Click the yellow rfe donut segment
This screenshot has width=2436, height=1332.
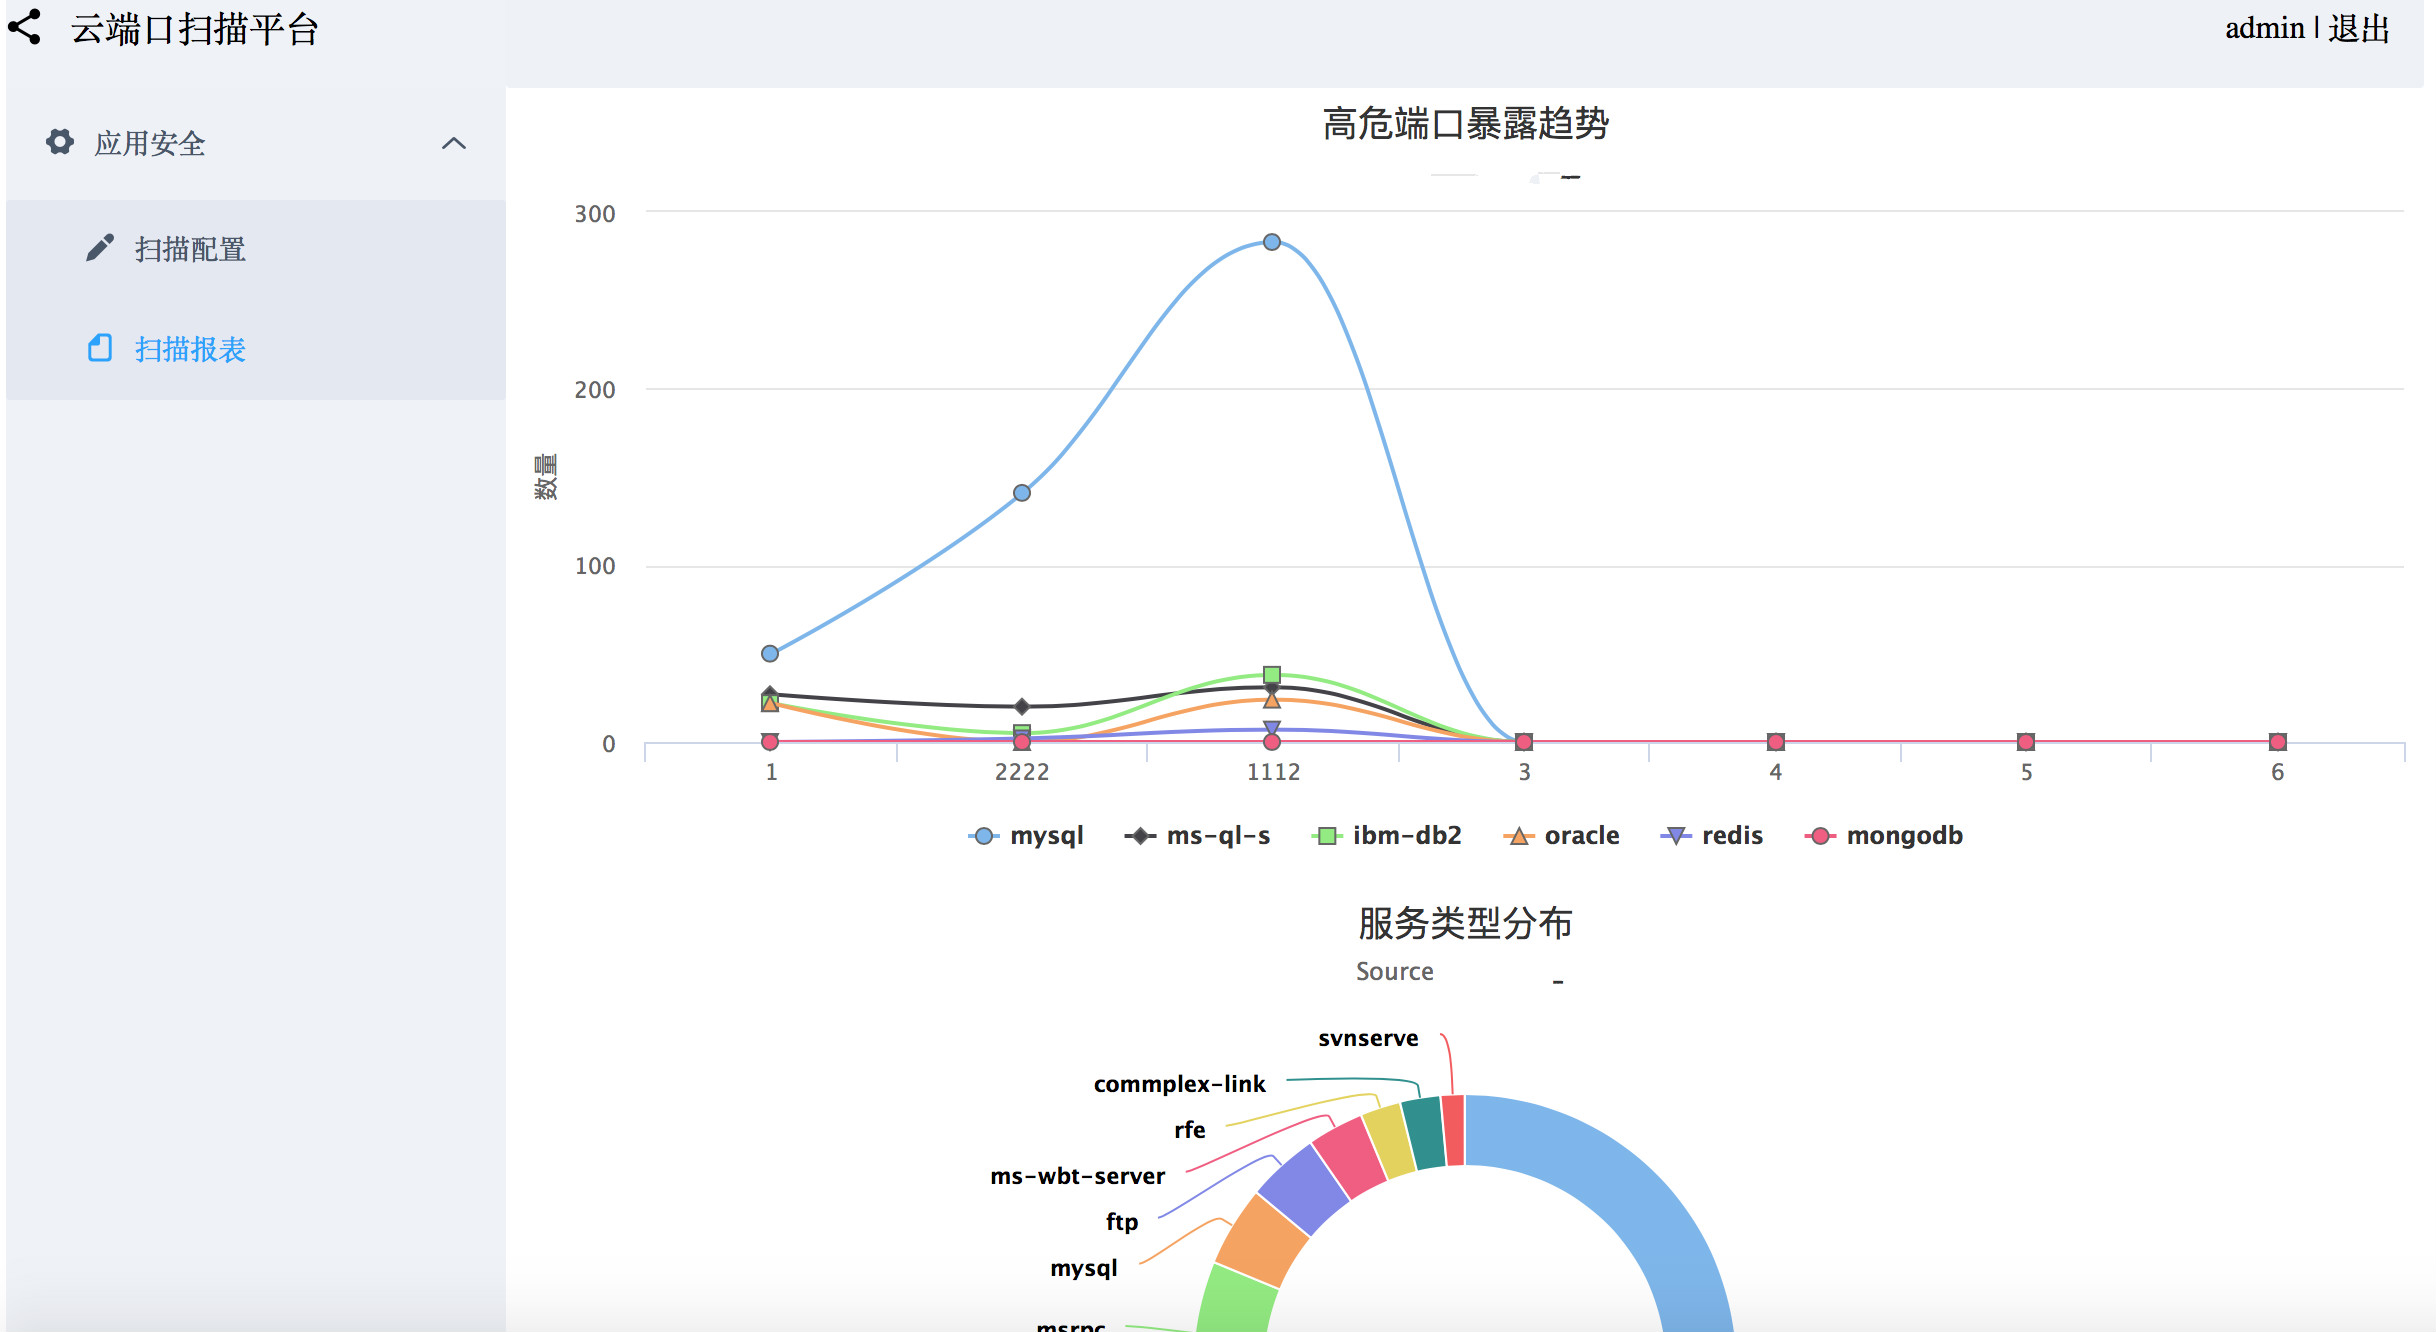(1390, 1141)
